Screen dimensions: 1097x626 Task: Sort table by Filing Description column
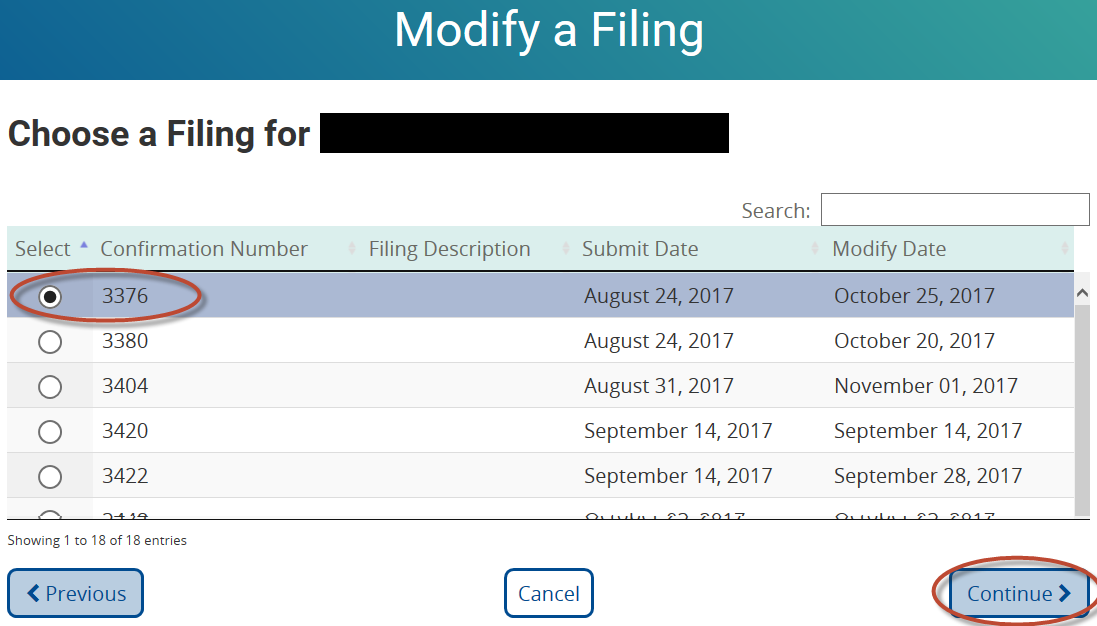coord(449,249)
